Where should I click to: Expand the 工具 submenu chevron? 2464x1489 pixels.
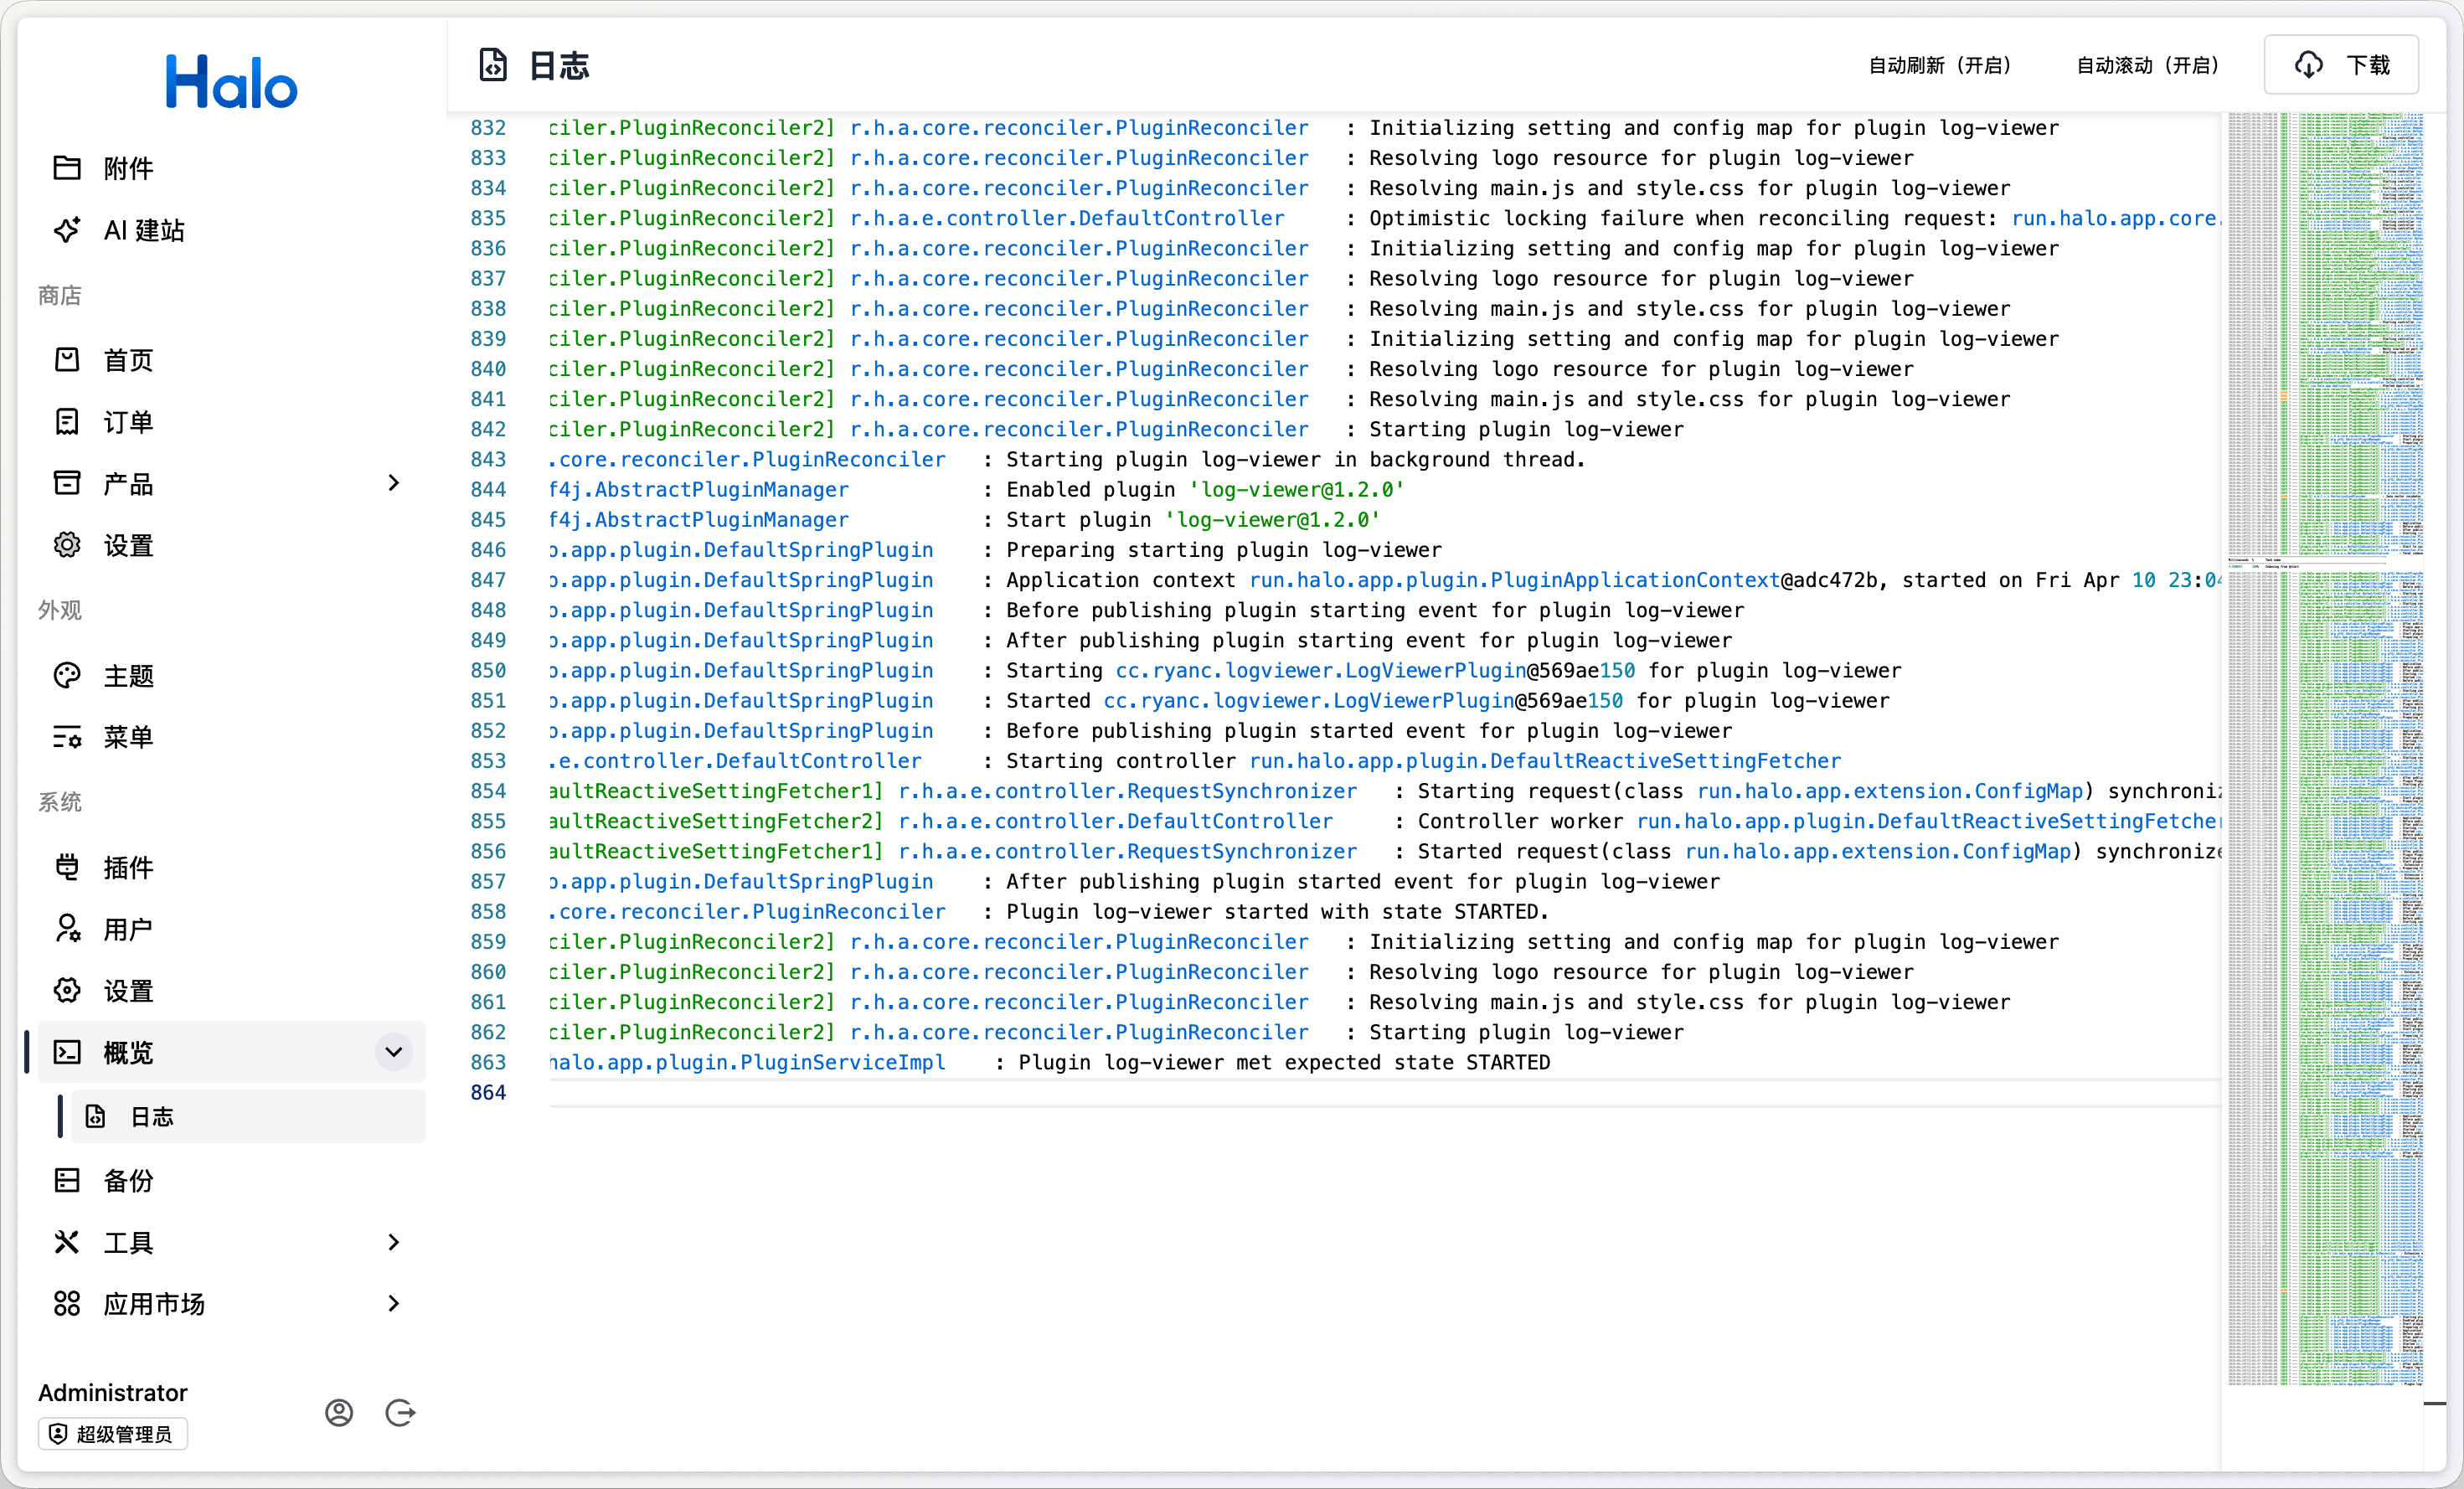click(x=393, y=1242)
